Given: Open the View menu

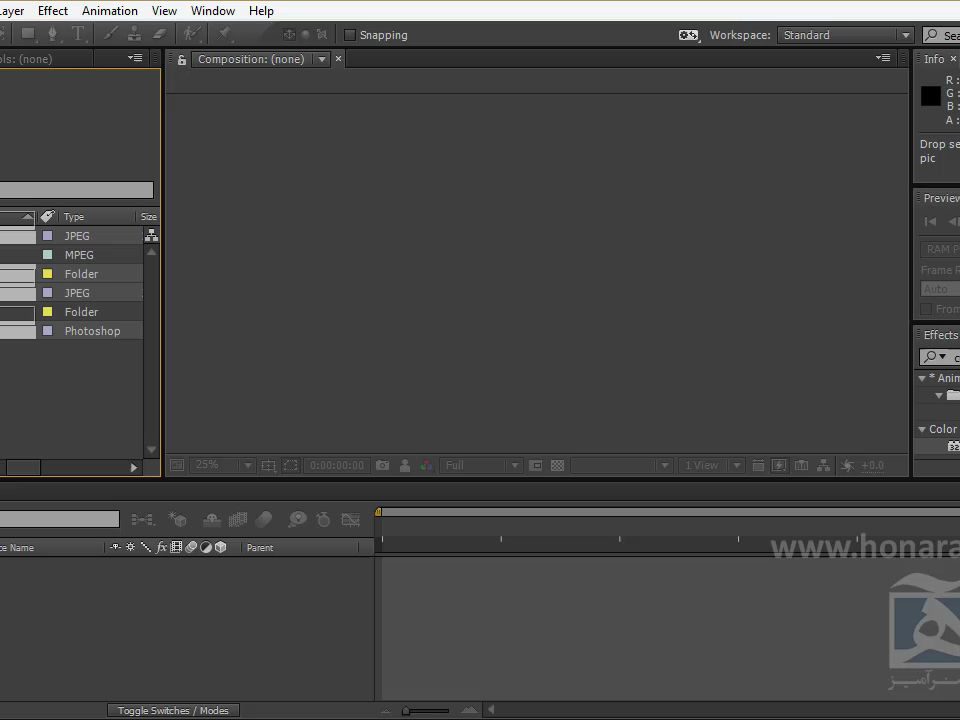Looking at the screenshot, I should coord(164,11).
